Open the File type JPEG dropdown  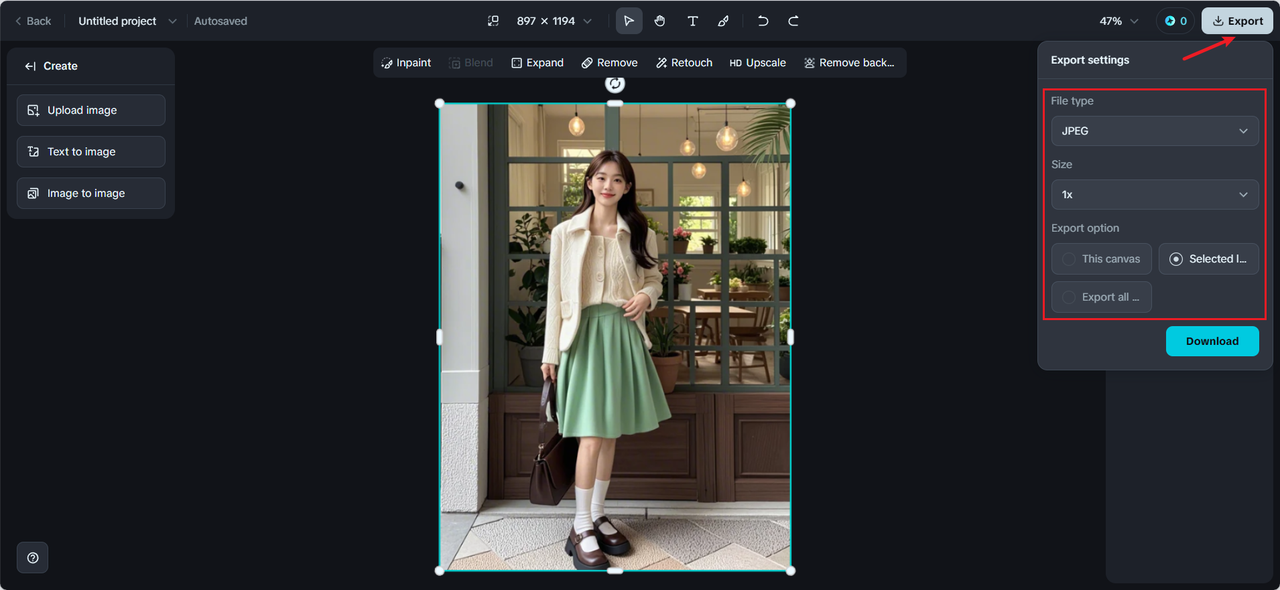pyautogui.click(x=1155, y=131)
